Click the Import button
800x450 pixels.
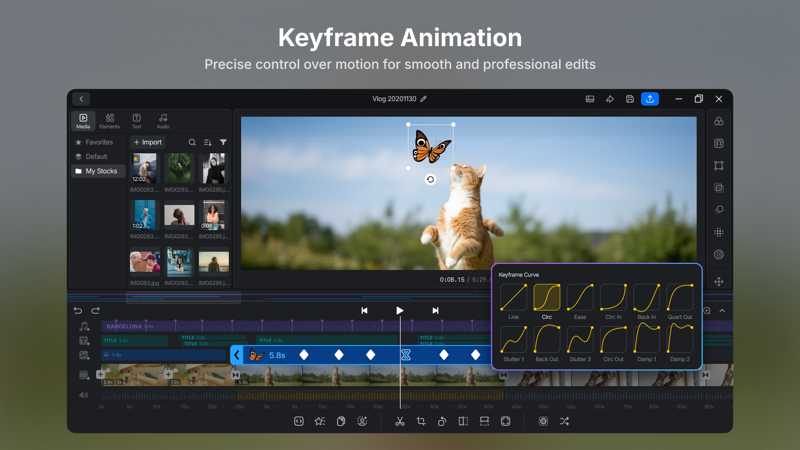pos(147,142)
